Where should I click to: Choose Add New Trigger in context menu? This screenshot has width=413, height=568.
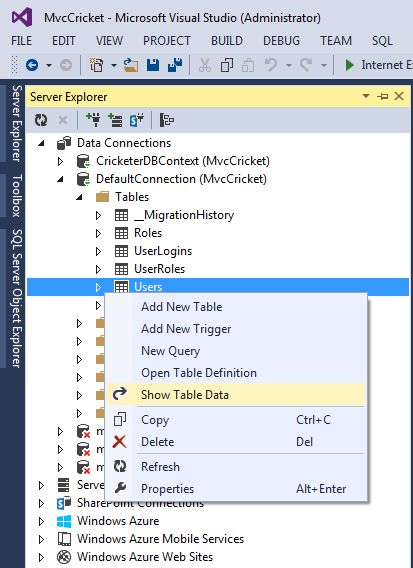click(235, 329)
